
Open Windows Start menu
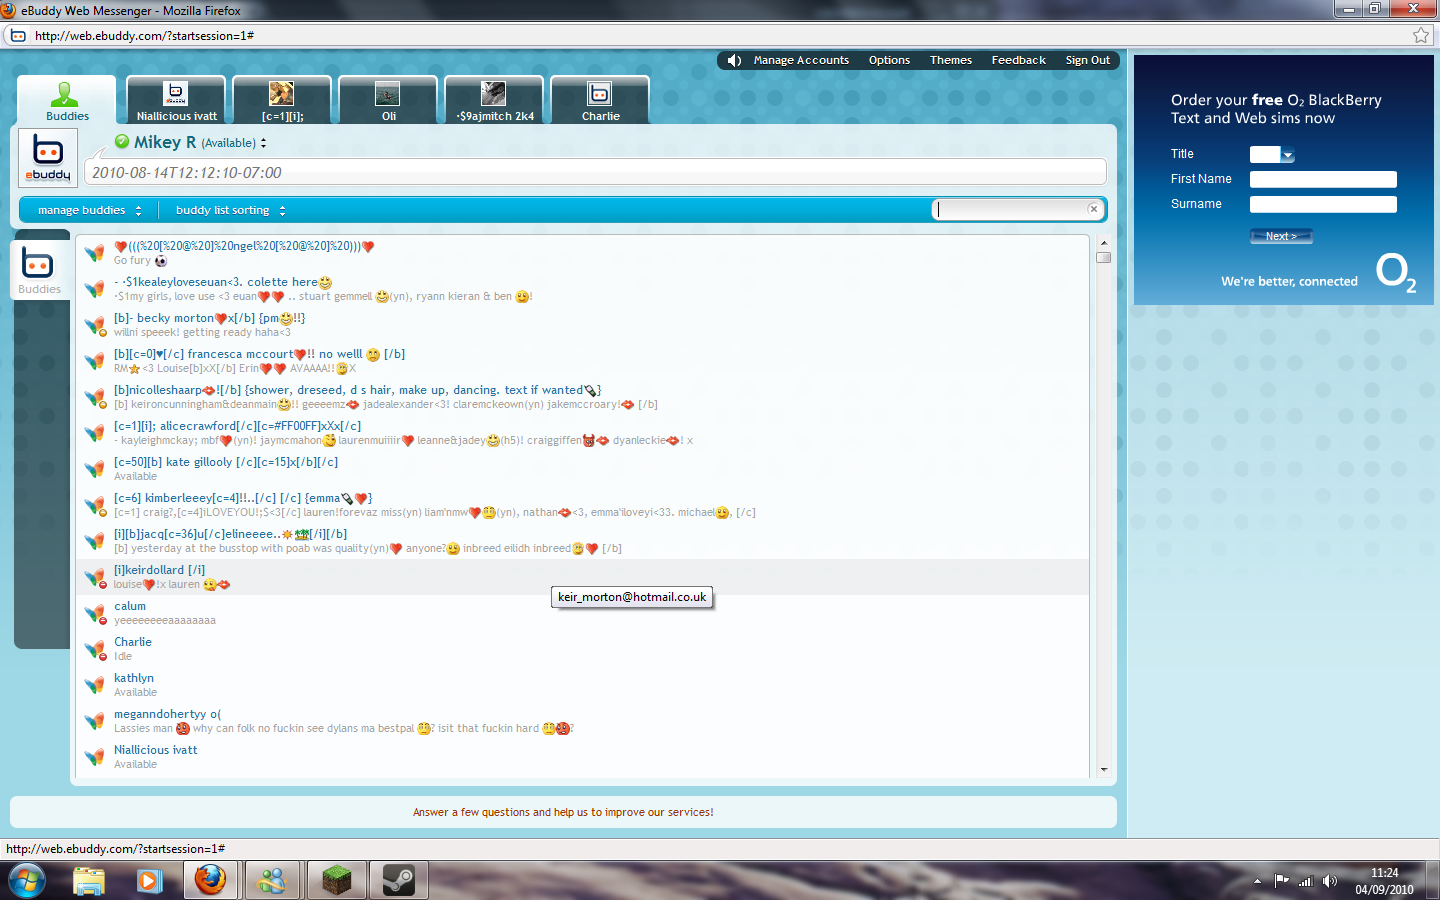(x=27, y=881)
